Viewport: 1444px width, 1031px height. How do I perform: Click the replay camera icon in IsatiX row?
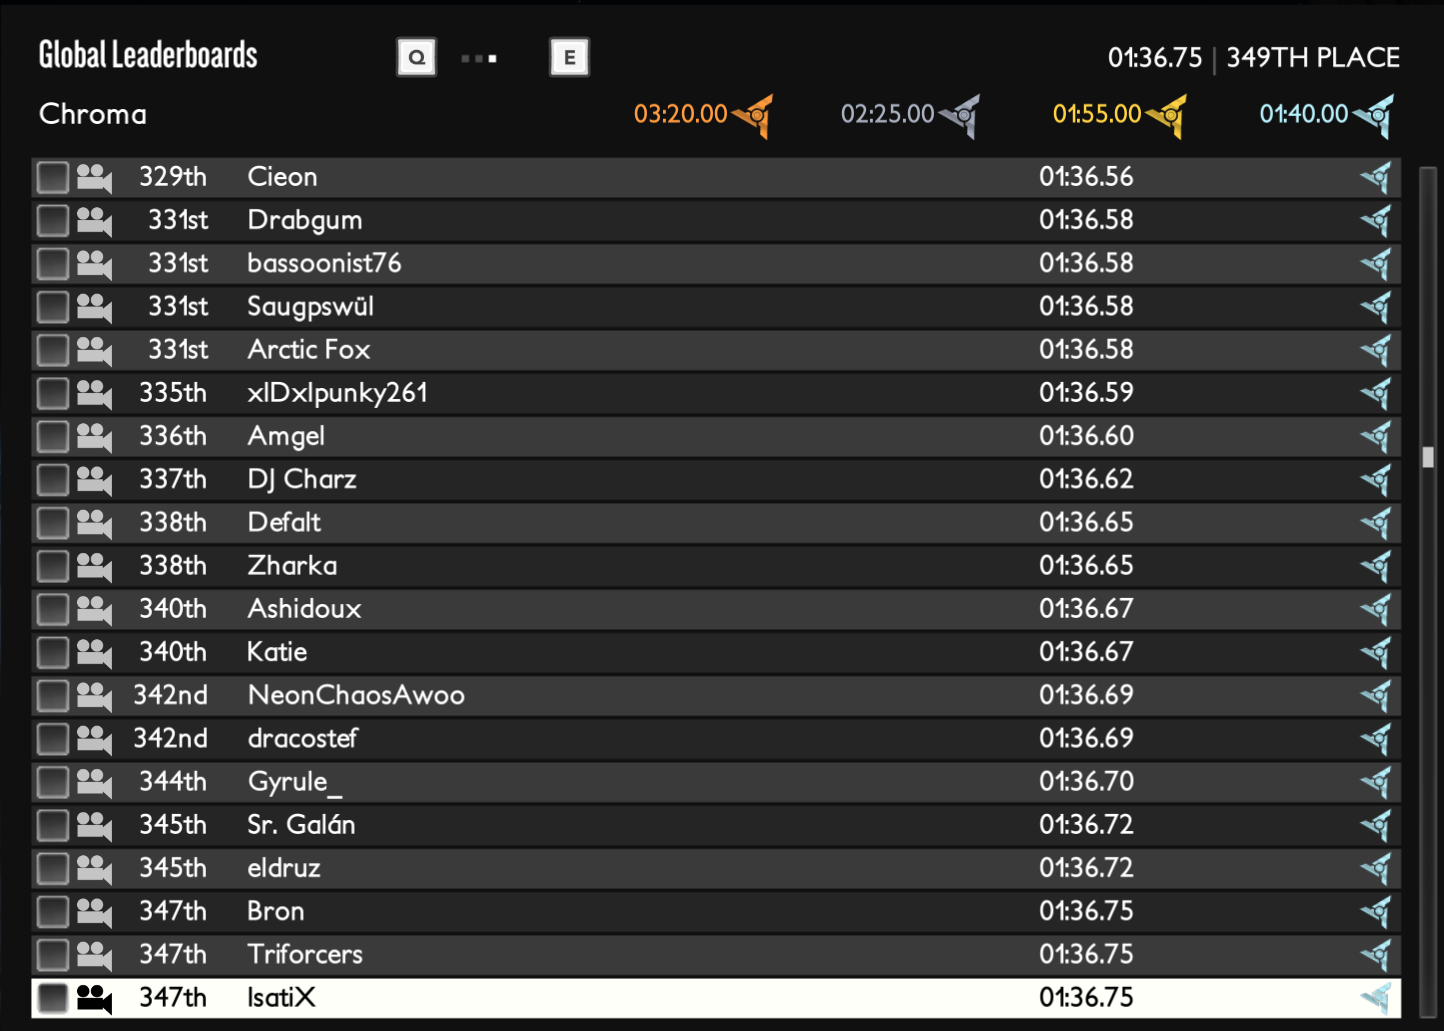94,998
